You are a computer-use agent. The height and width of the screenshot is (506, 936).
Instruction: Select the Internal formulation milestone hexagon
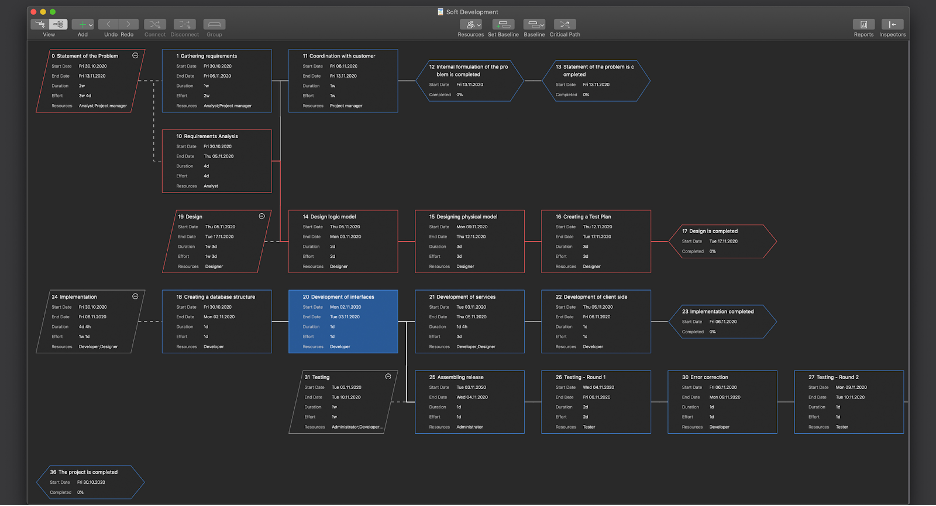tap(470, 81)
